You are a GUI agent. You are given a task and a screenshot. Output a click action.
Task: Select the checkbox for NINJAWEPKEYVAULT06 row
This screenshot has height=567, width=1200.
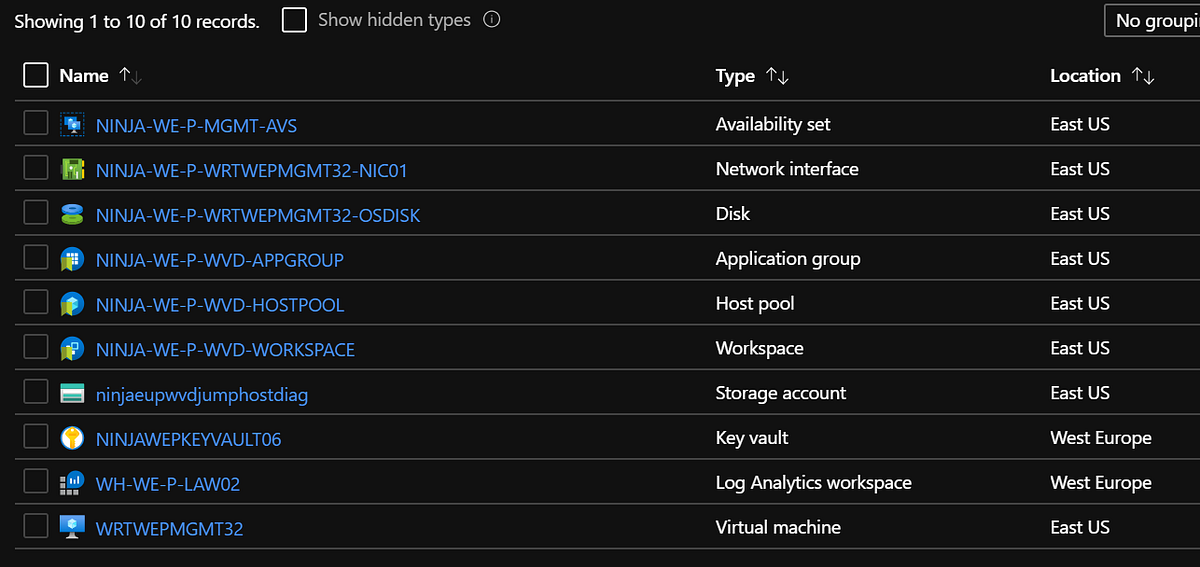pyautogui.click(x=36, y=437)
